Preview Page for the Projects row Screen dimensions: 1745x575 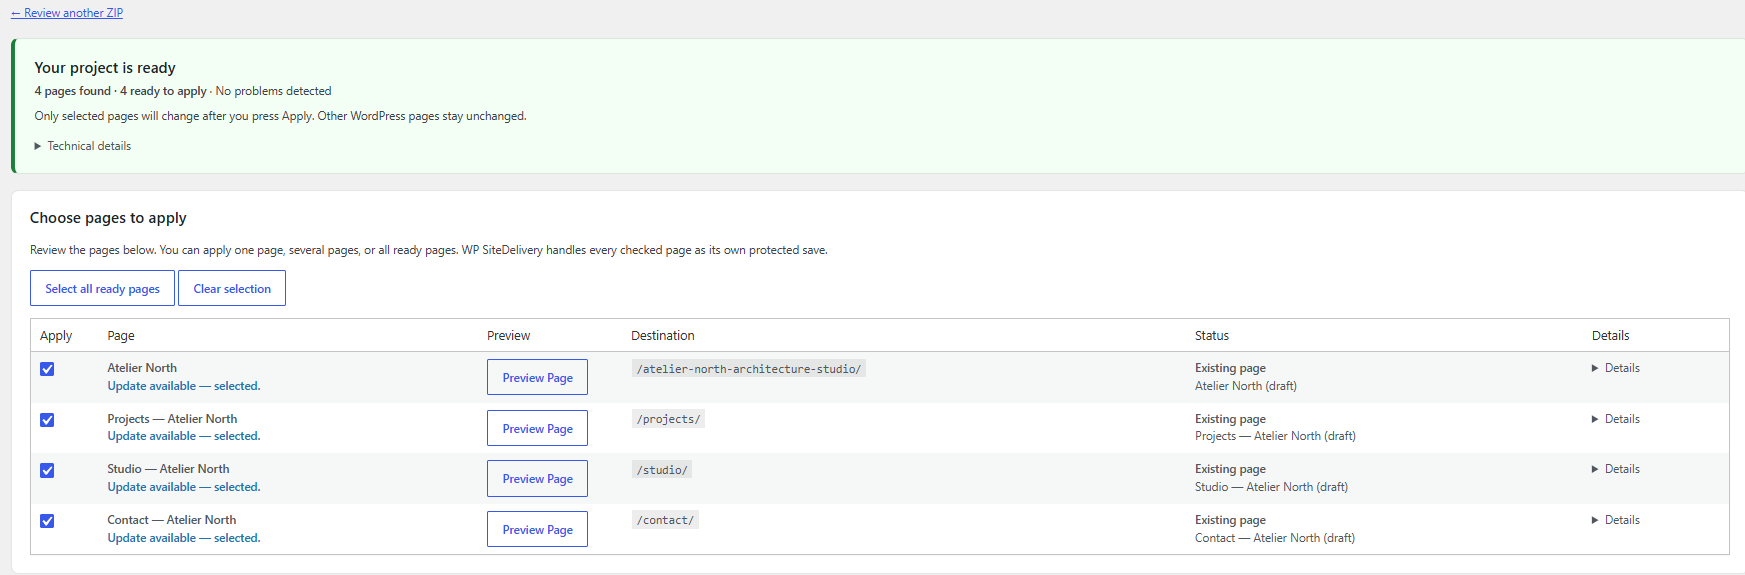537,428
